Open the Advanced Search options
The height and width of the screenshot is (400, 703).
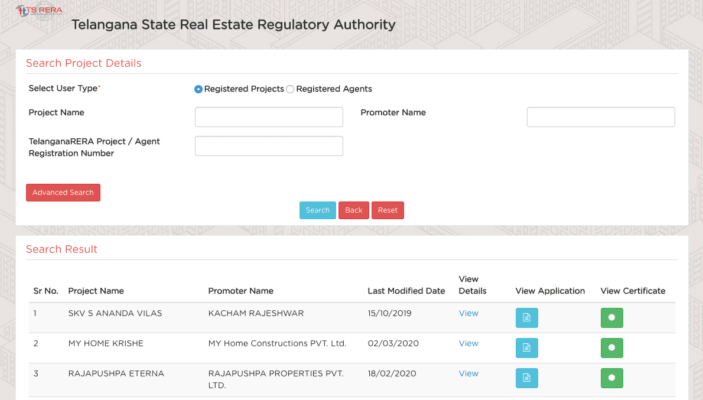tap(63, 192)
